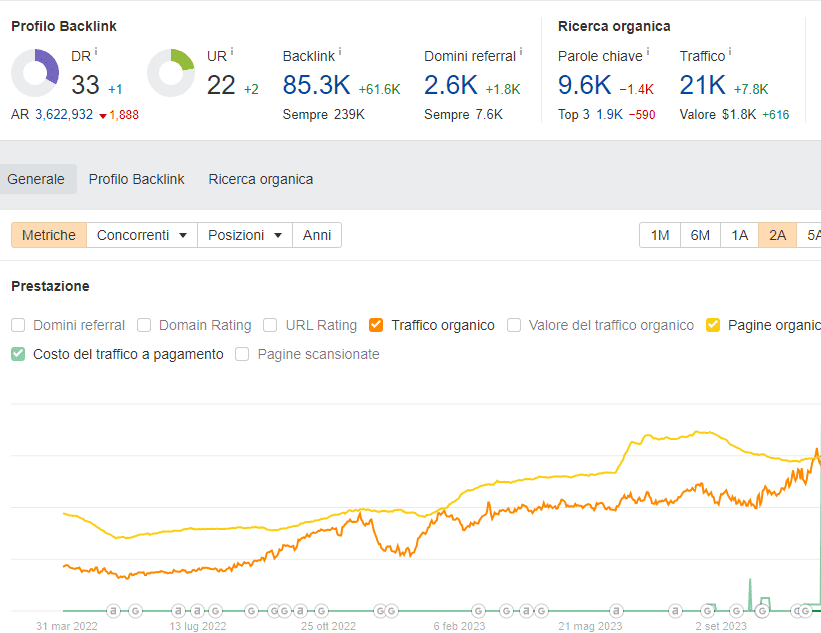Disable Costo del traffico a pagamento

tap(18, 354)
